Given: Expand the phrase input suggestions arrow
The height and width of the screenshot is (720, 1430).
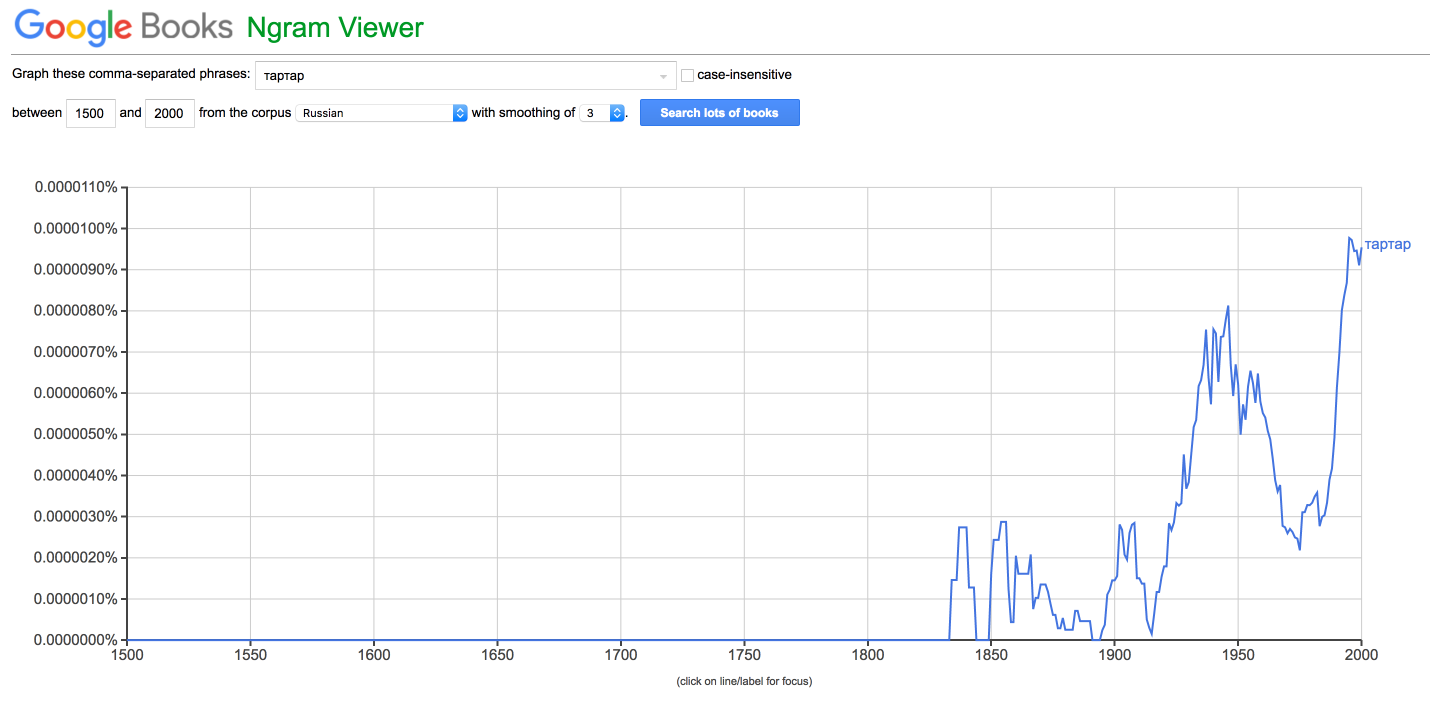Looking at the screenshot, I should click(x=663, y=76).
